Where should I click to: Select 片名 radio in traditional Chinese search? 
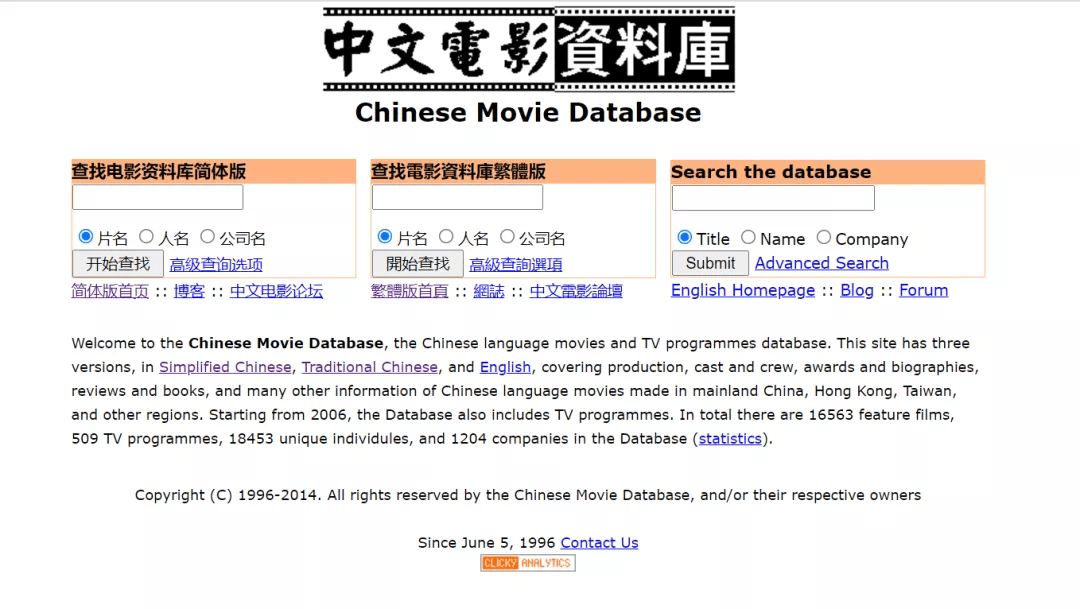point(385,237)
